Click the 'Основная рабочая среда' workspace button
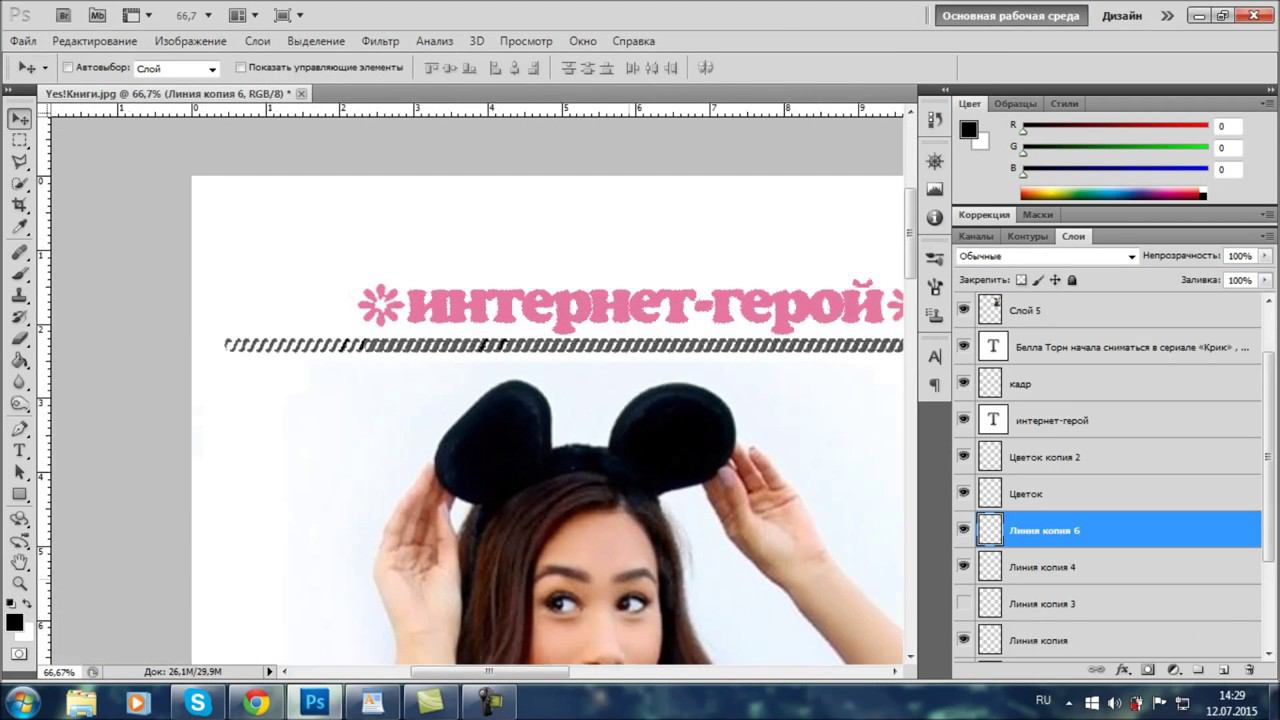 1011,16
